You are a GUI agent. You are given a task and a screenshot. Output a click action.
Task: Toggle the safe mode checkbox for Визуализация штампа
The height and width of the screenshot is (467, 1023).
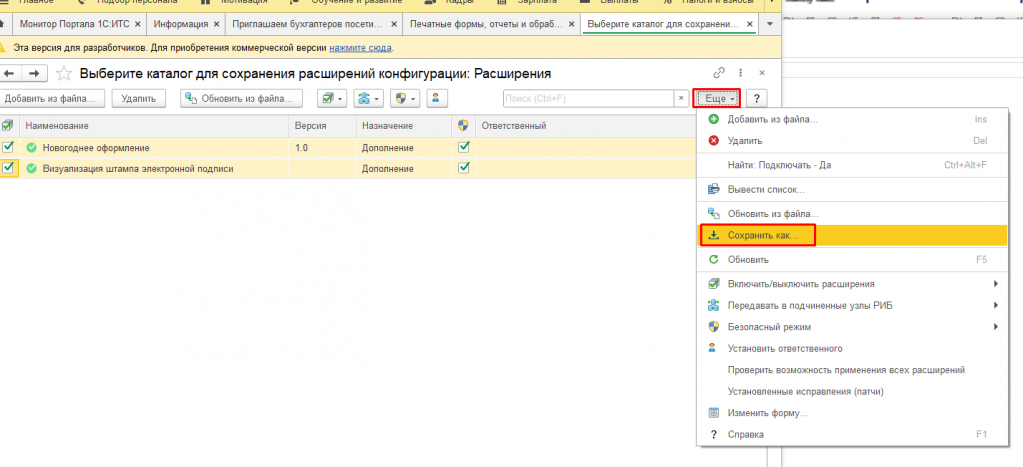click(x=464, y=168)
